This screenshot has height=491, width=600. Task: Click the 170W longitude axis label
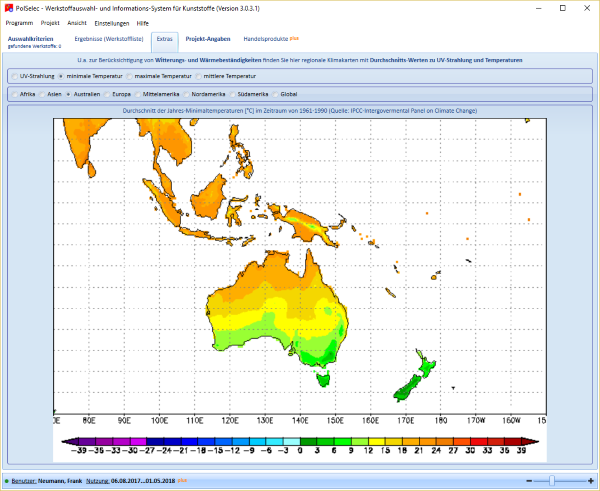pos(476,421)
